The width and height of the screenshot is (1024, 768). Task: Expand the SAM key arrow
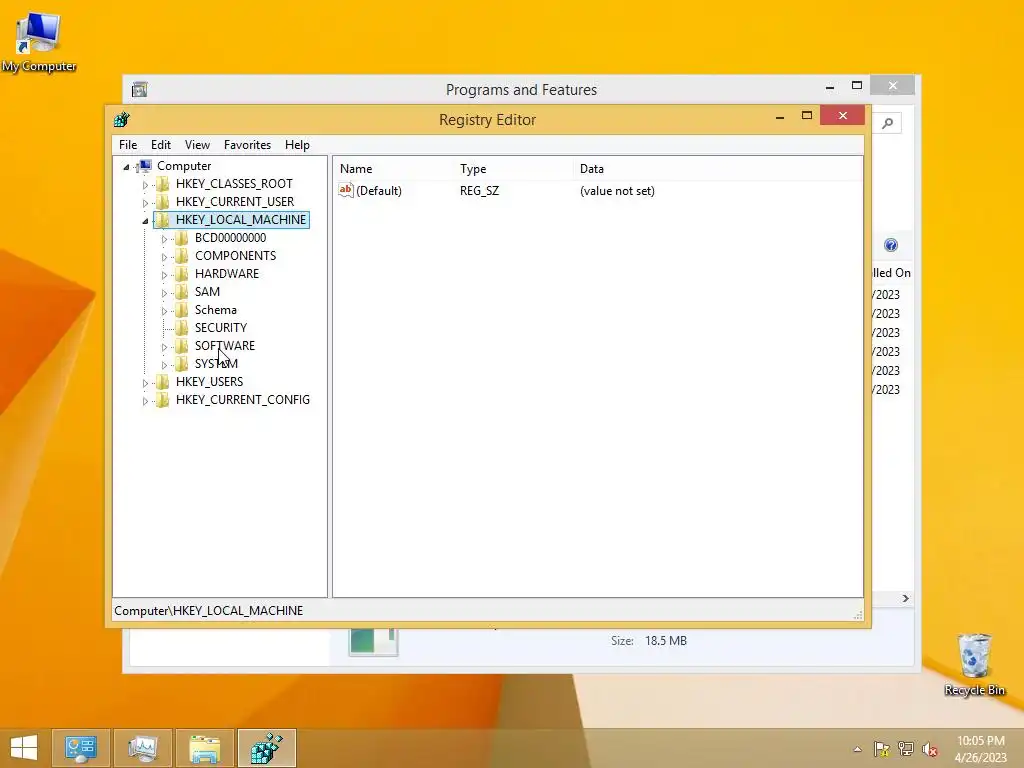[x=165, y=293]
